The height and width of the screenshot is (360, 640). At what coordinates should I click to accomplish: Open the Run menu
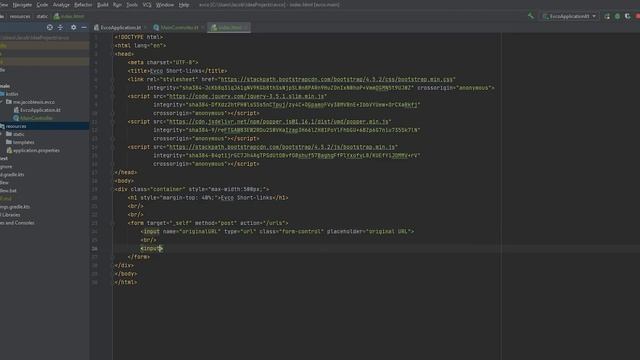tap(117, 5)
